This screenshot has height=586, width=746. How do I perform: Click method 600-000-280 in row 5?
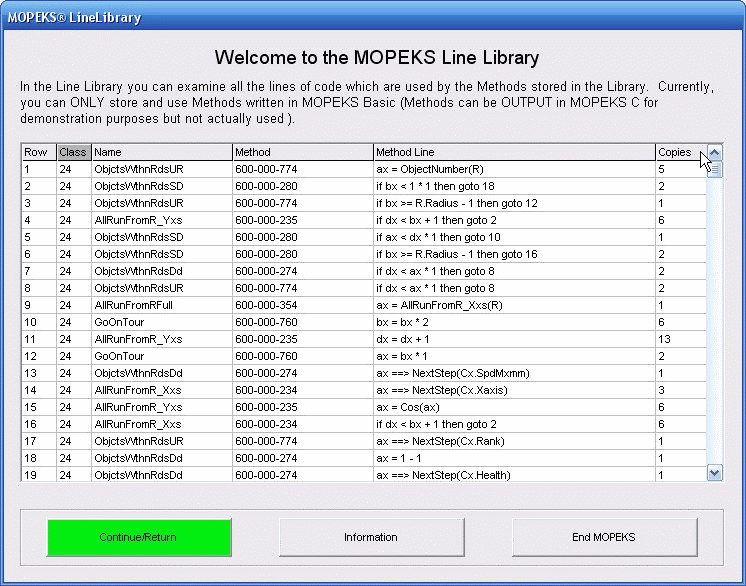coord(303,237)
